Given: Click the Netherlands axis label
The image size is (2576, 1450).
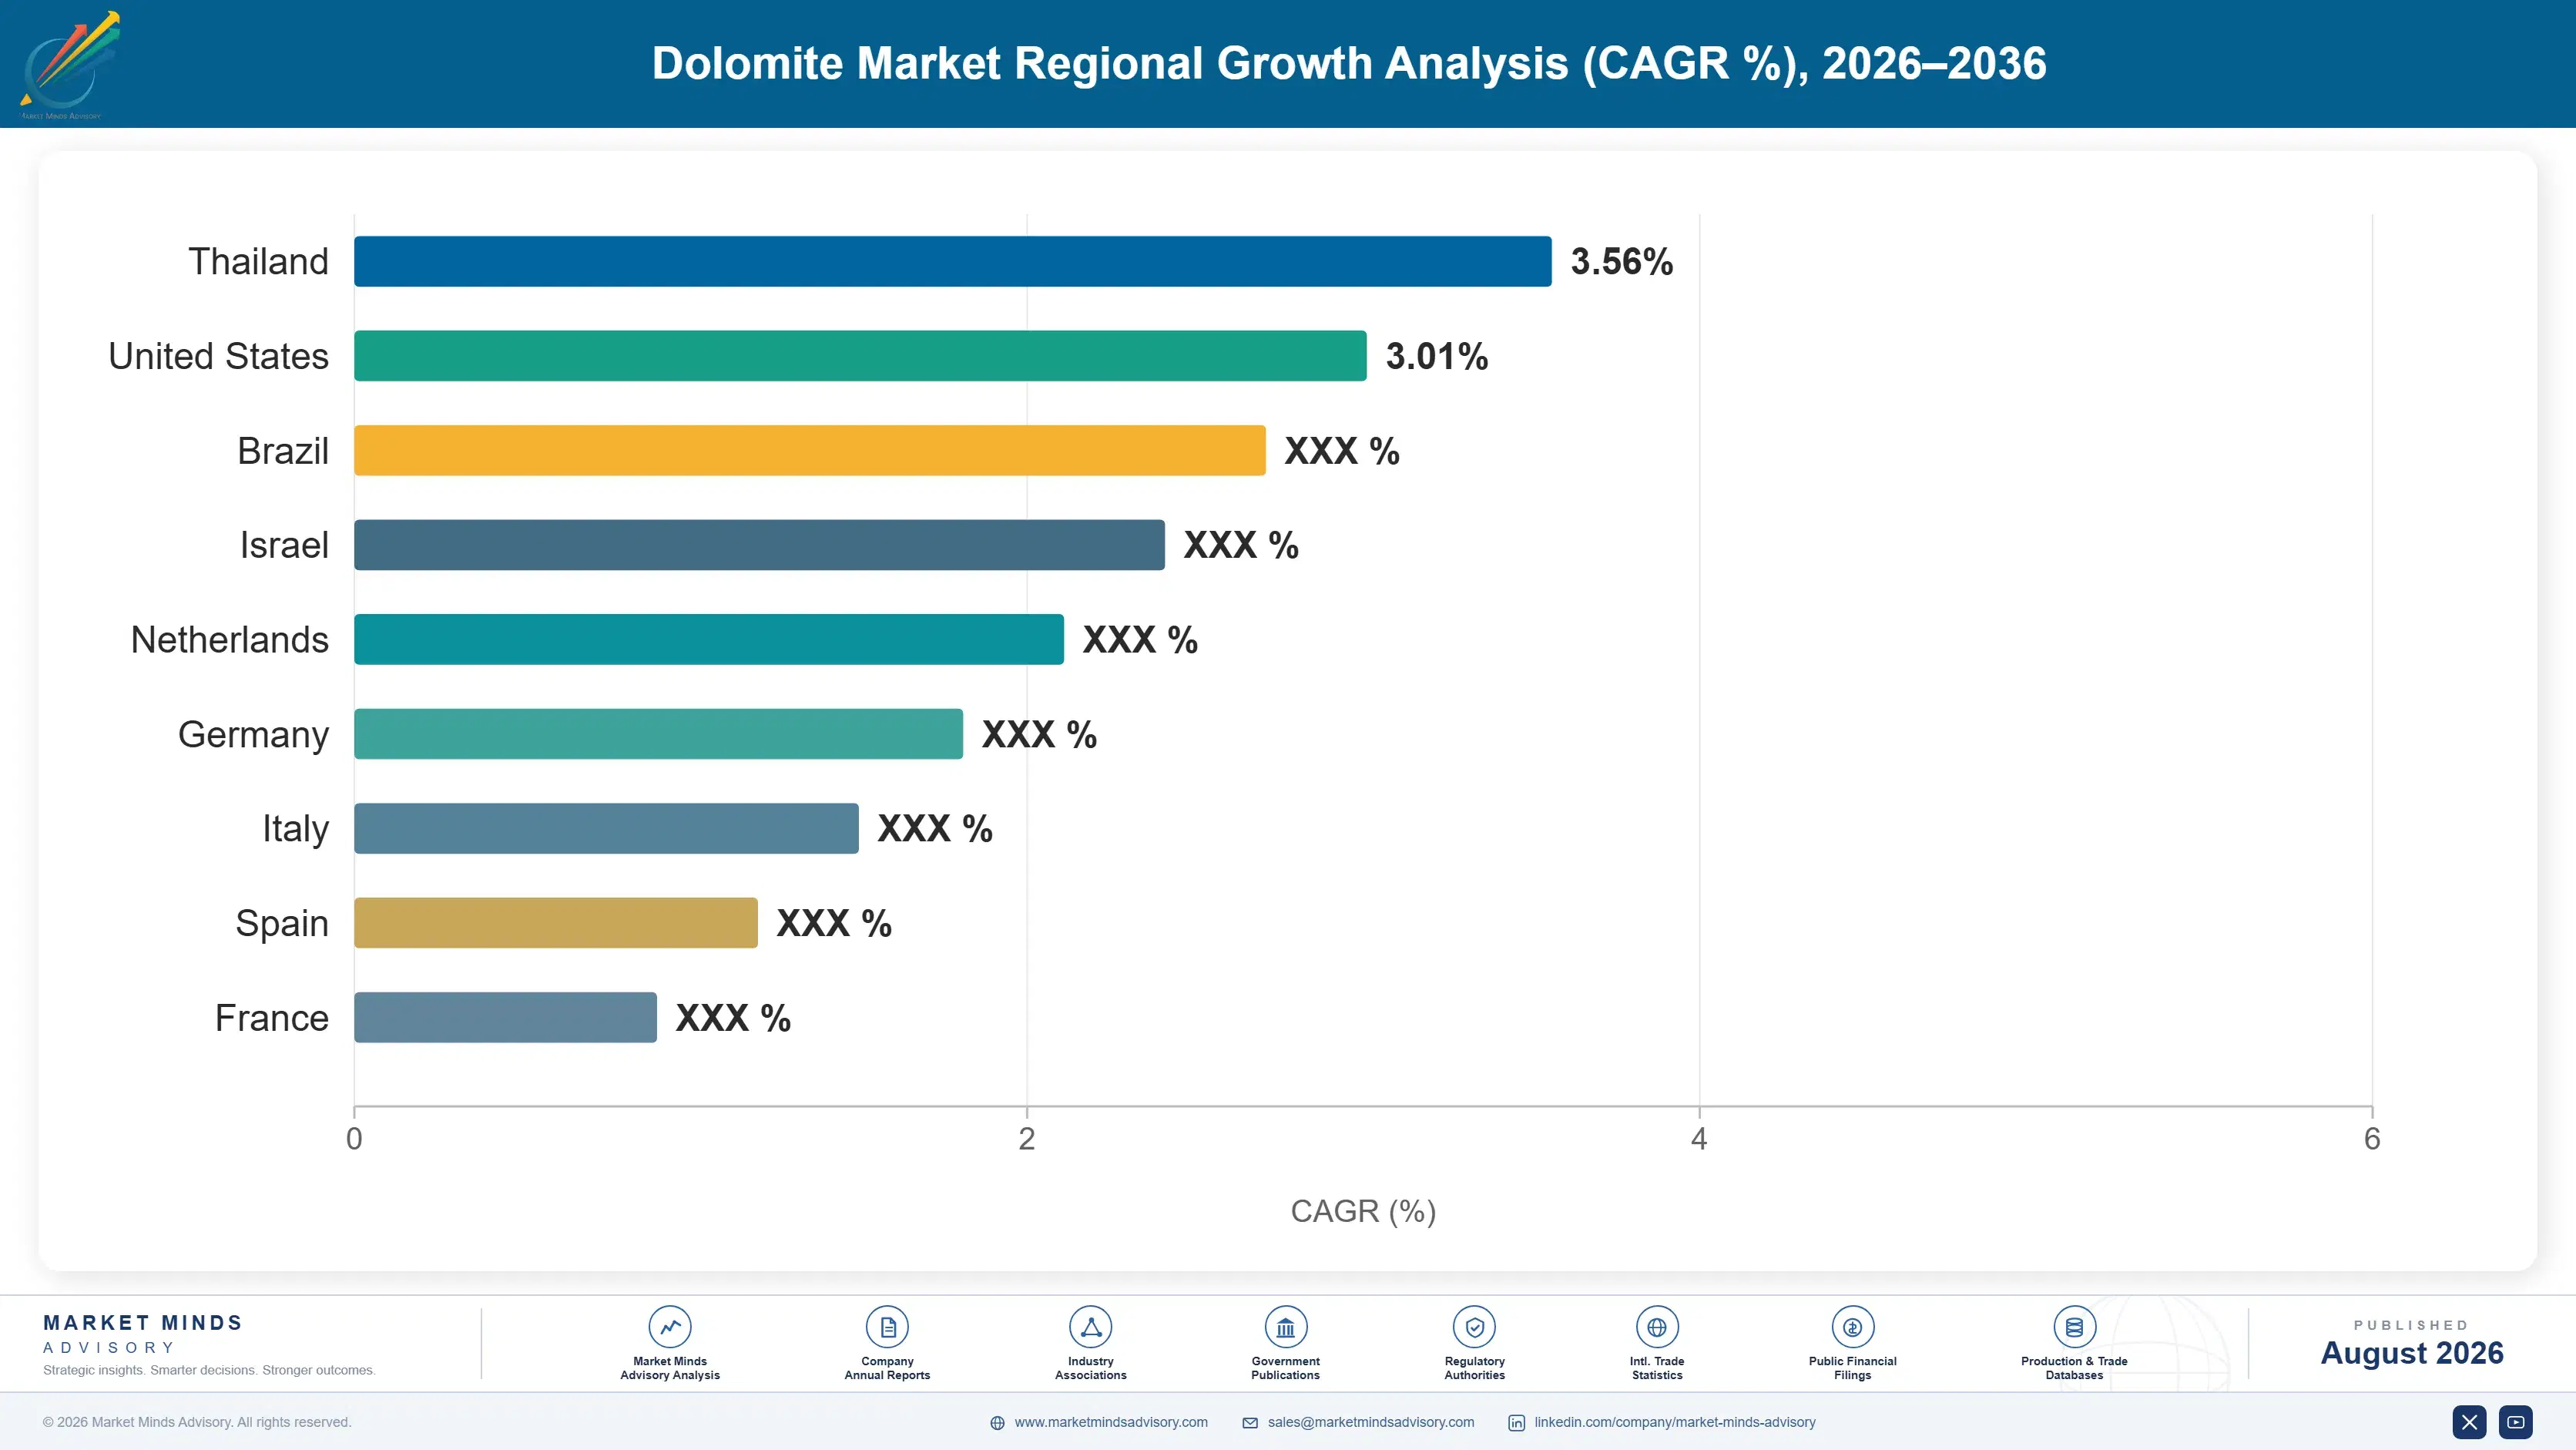Looking at the screenshot, I should click(229, 639).
